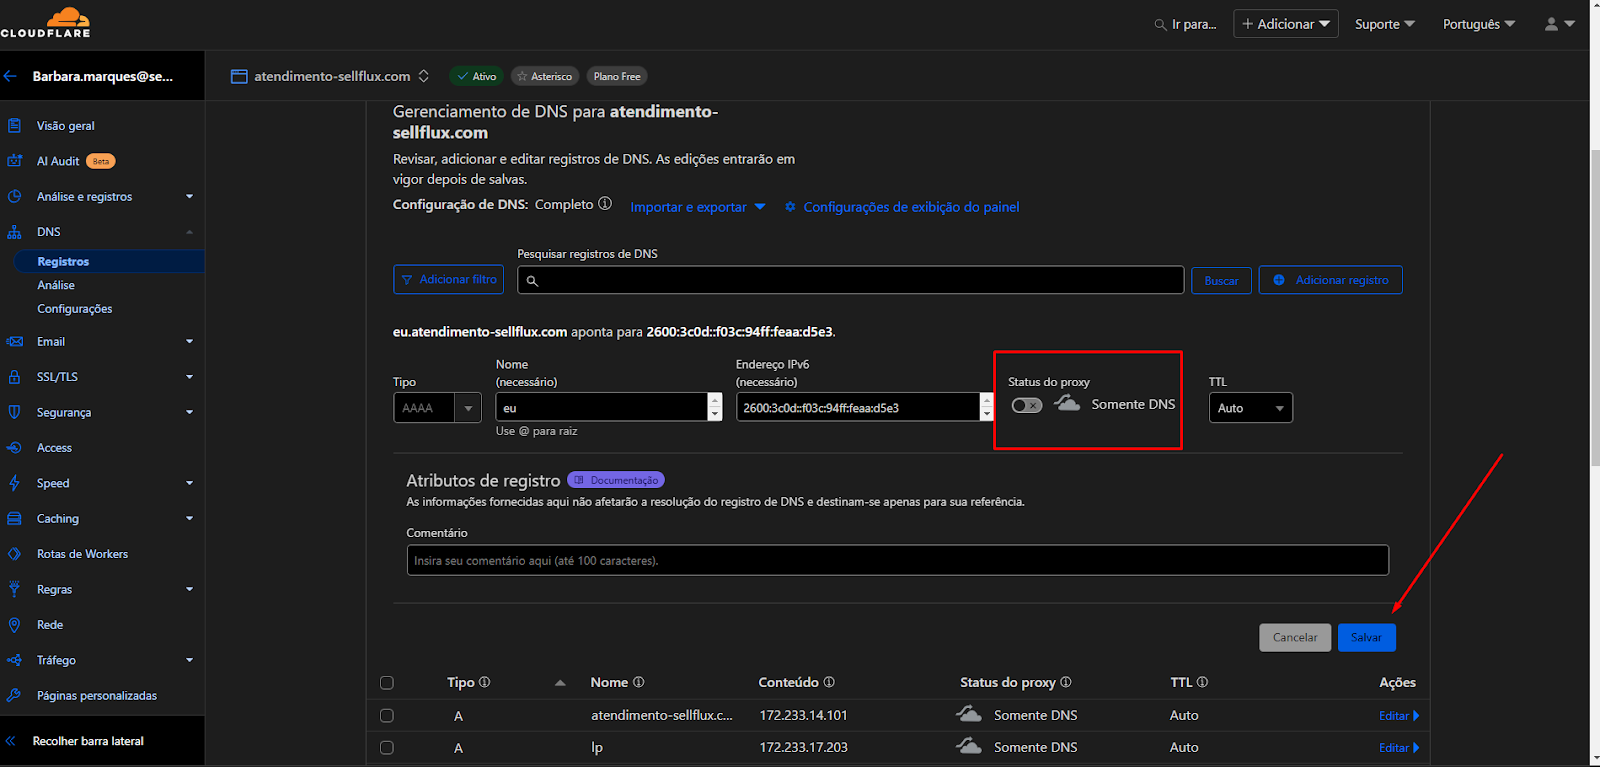Click the Regras sidebar icon

point(14,589)
